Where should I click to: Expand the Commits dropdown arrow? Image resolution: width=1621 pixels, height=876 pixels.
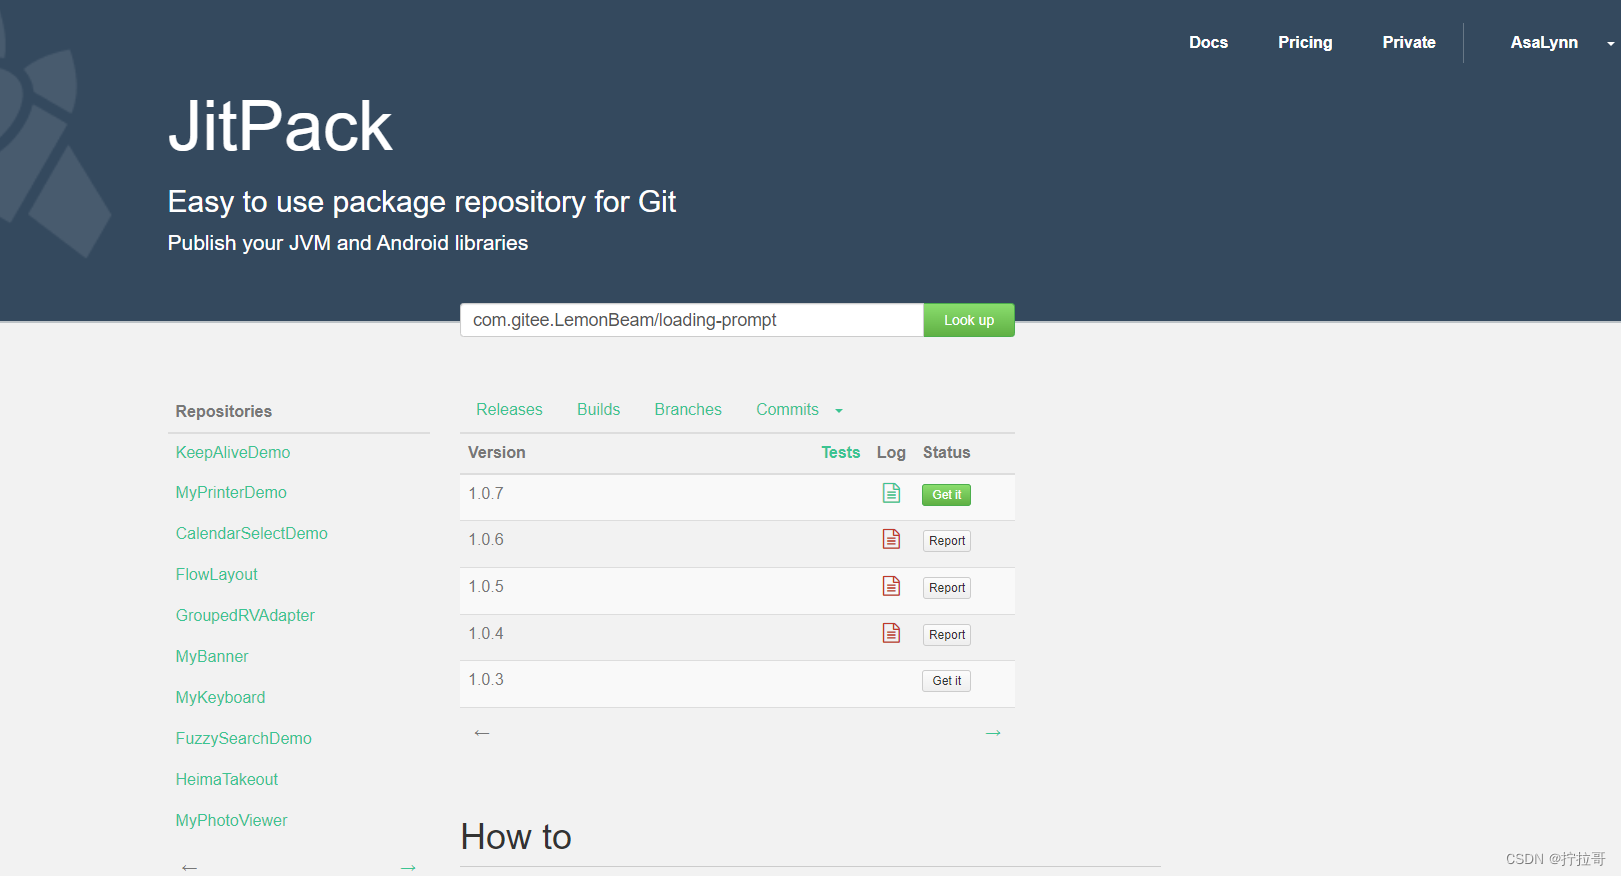point(839,411)
